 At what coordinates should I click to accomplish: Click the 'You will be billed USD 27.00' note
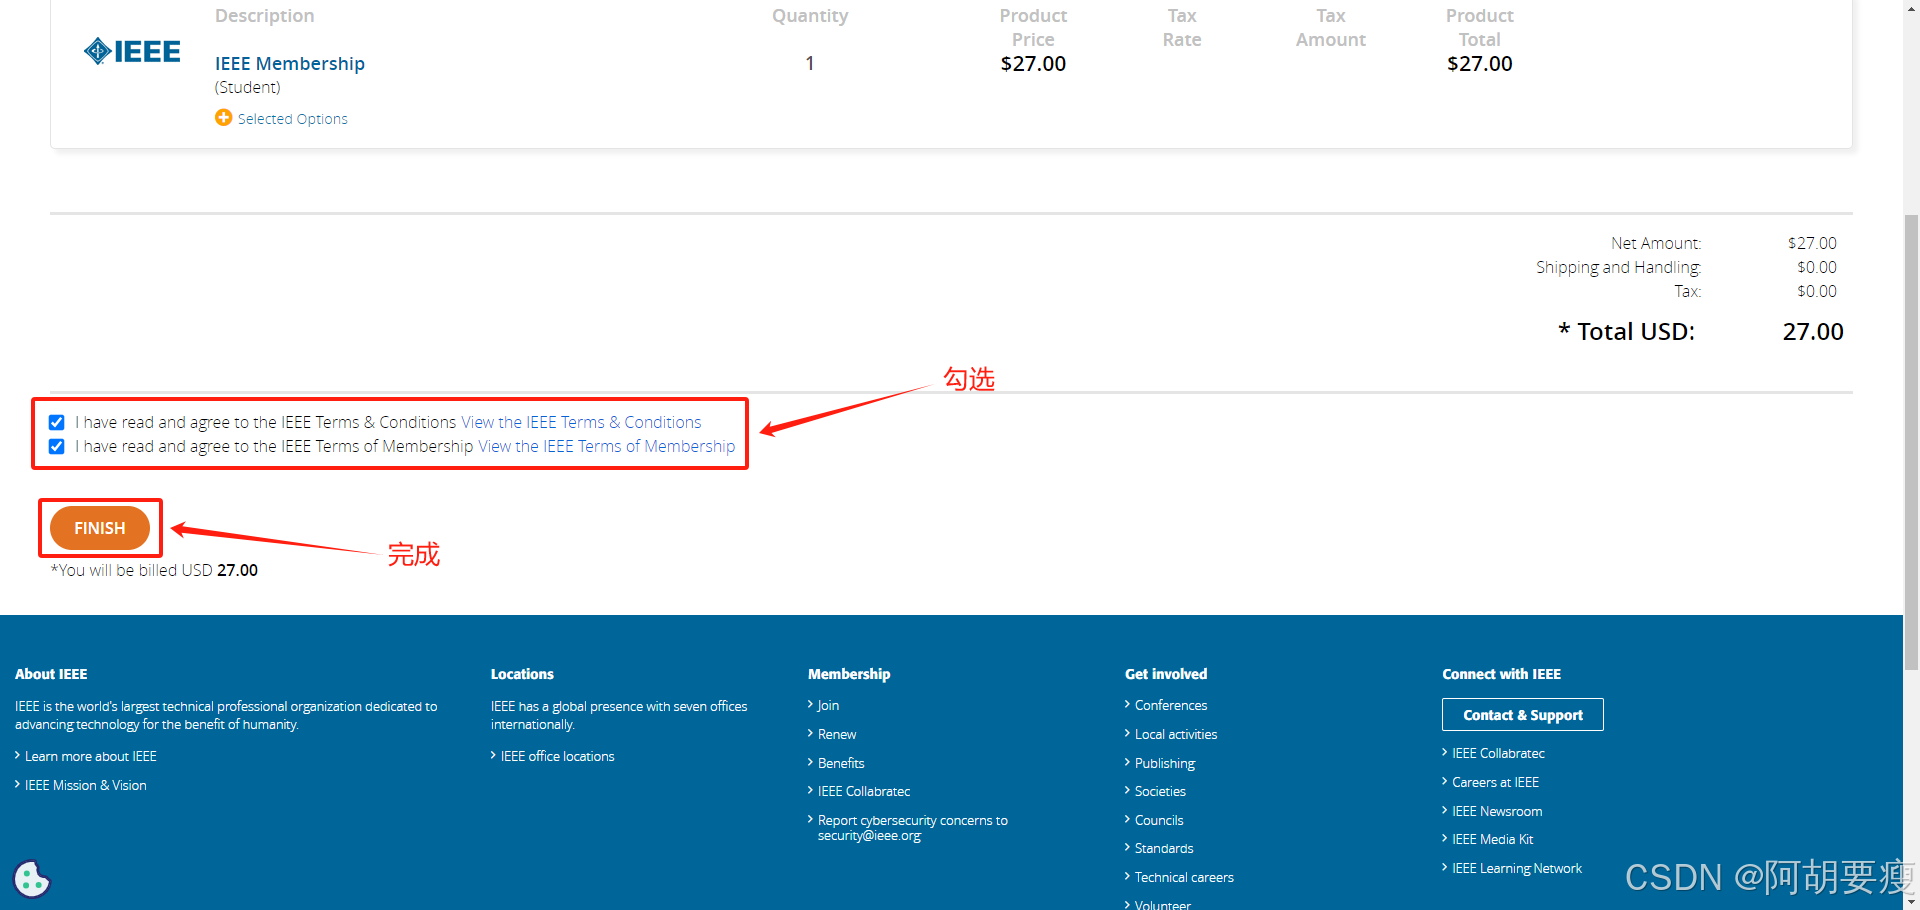click(154, 570)
